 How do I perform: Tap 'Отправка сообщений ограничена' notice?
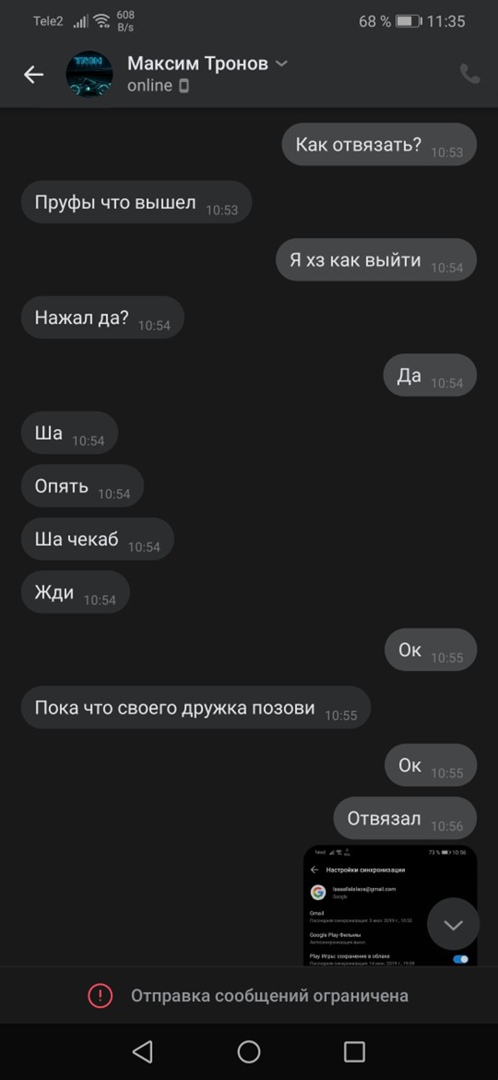coord(269,995)
